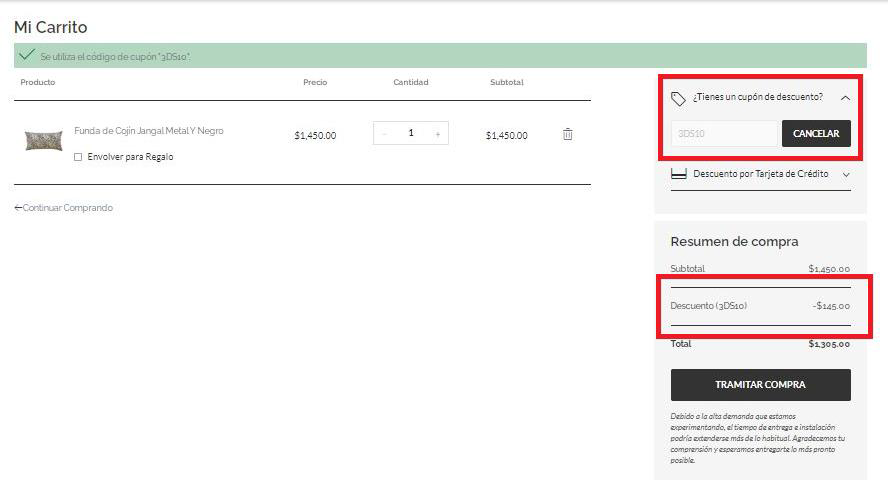
Task: Enable Envolver para Regalo checkbox
Action: 79,157
